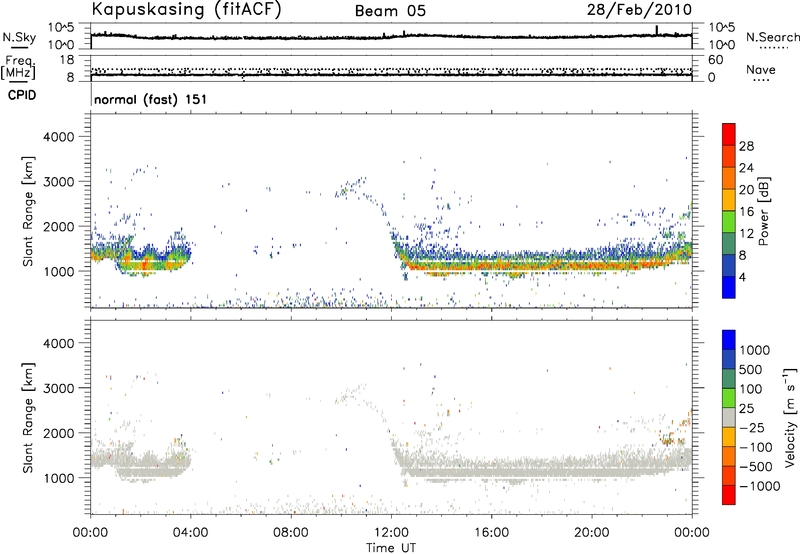Image resolution: width=800 pixels, height=554 pixels.
Task: Click the red segment of Power colorbar
Action: pyautogui.click(x=729, y=135)
